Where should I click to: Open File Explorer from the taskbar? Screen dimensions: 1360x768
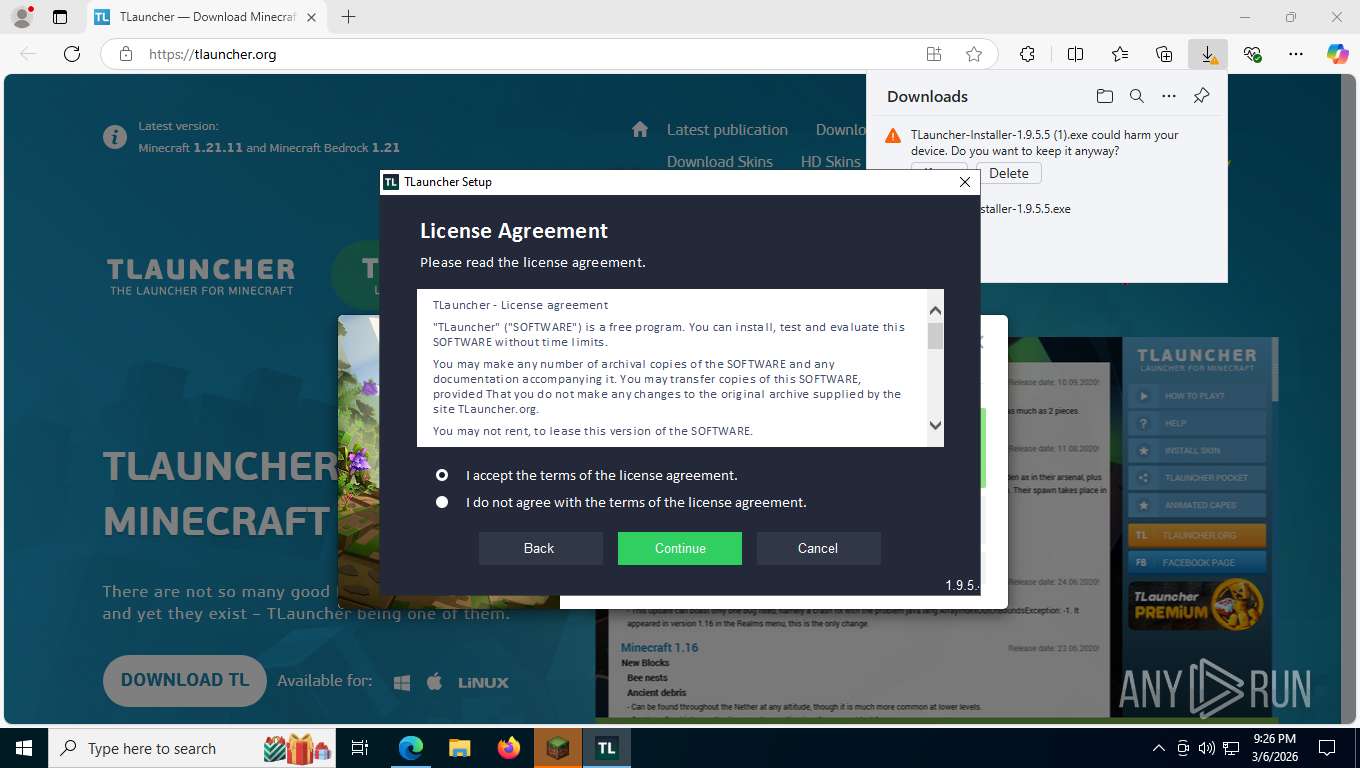click(459, 748)
